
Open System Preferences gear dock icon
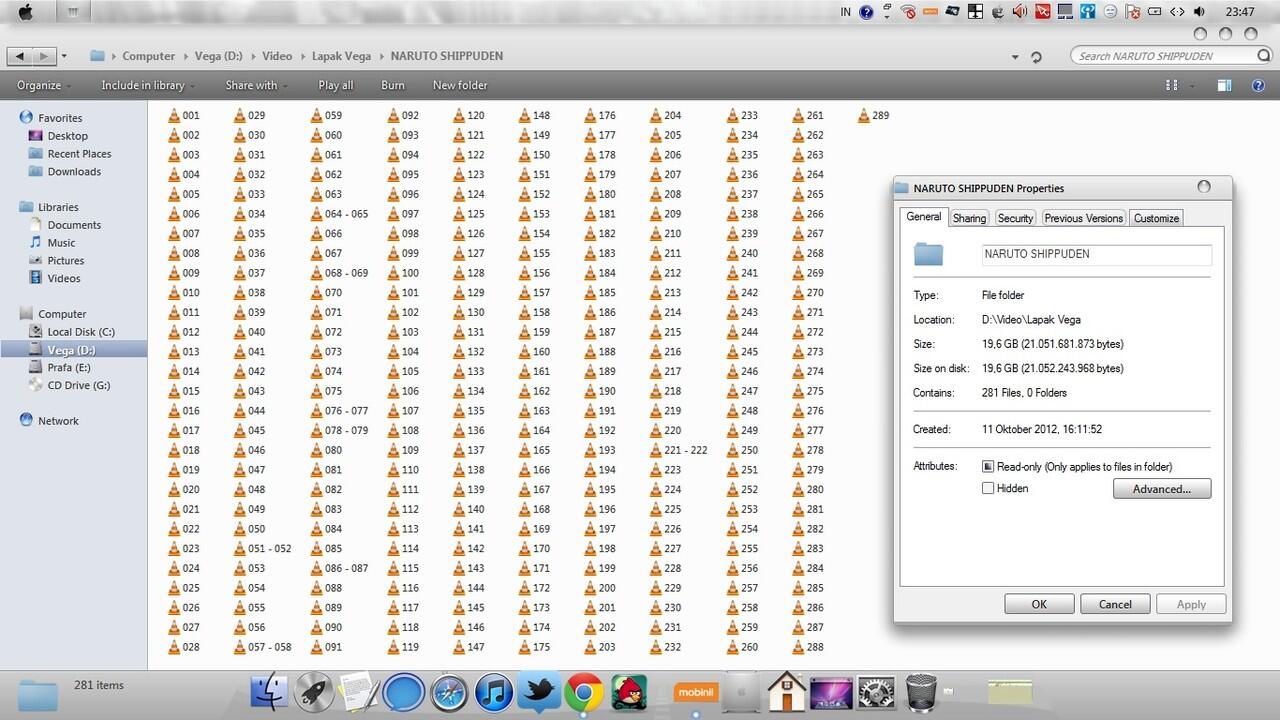pos(877,692)
